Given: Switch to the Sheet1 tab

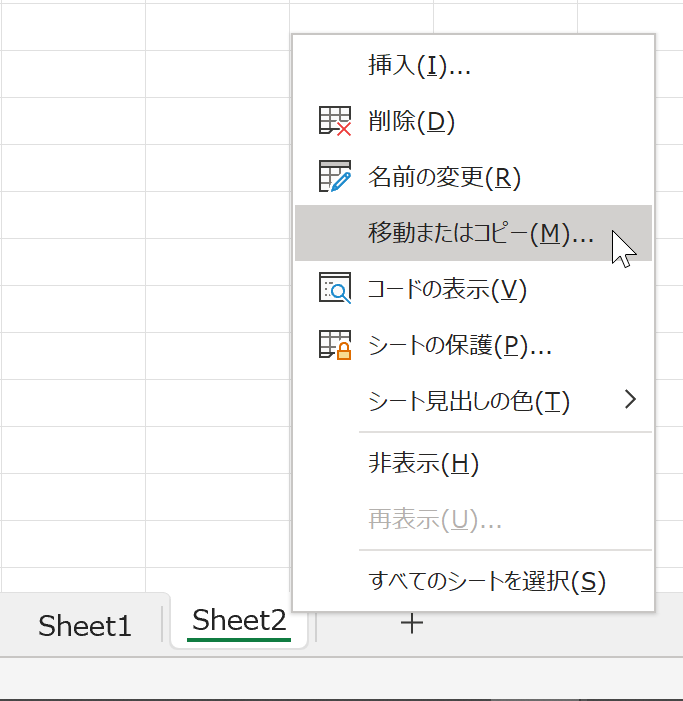Looking at the screenshot, I should point(84,625).
